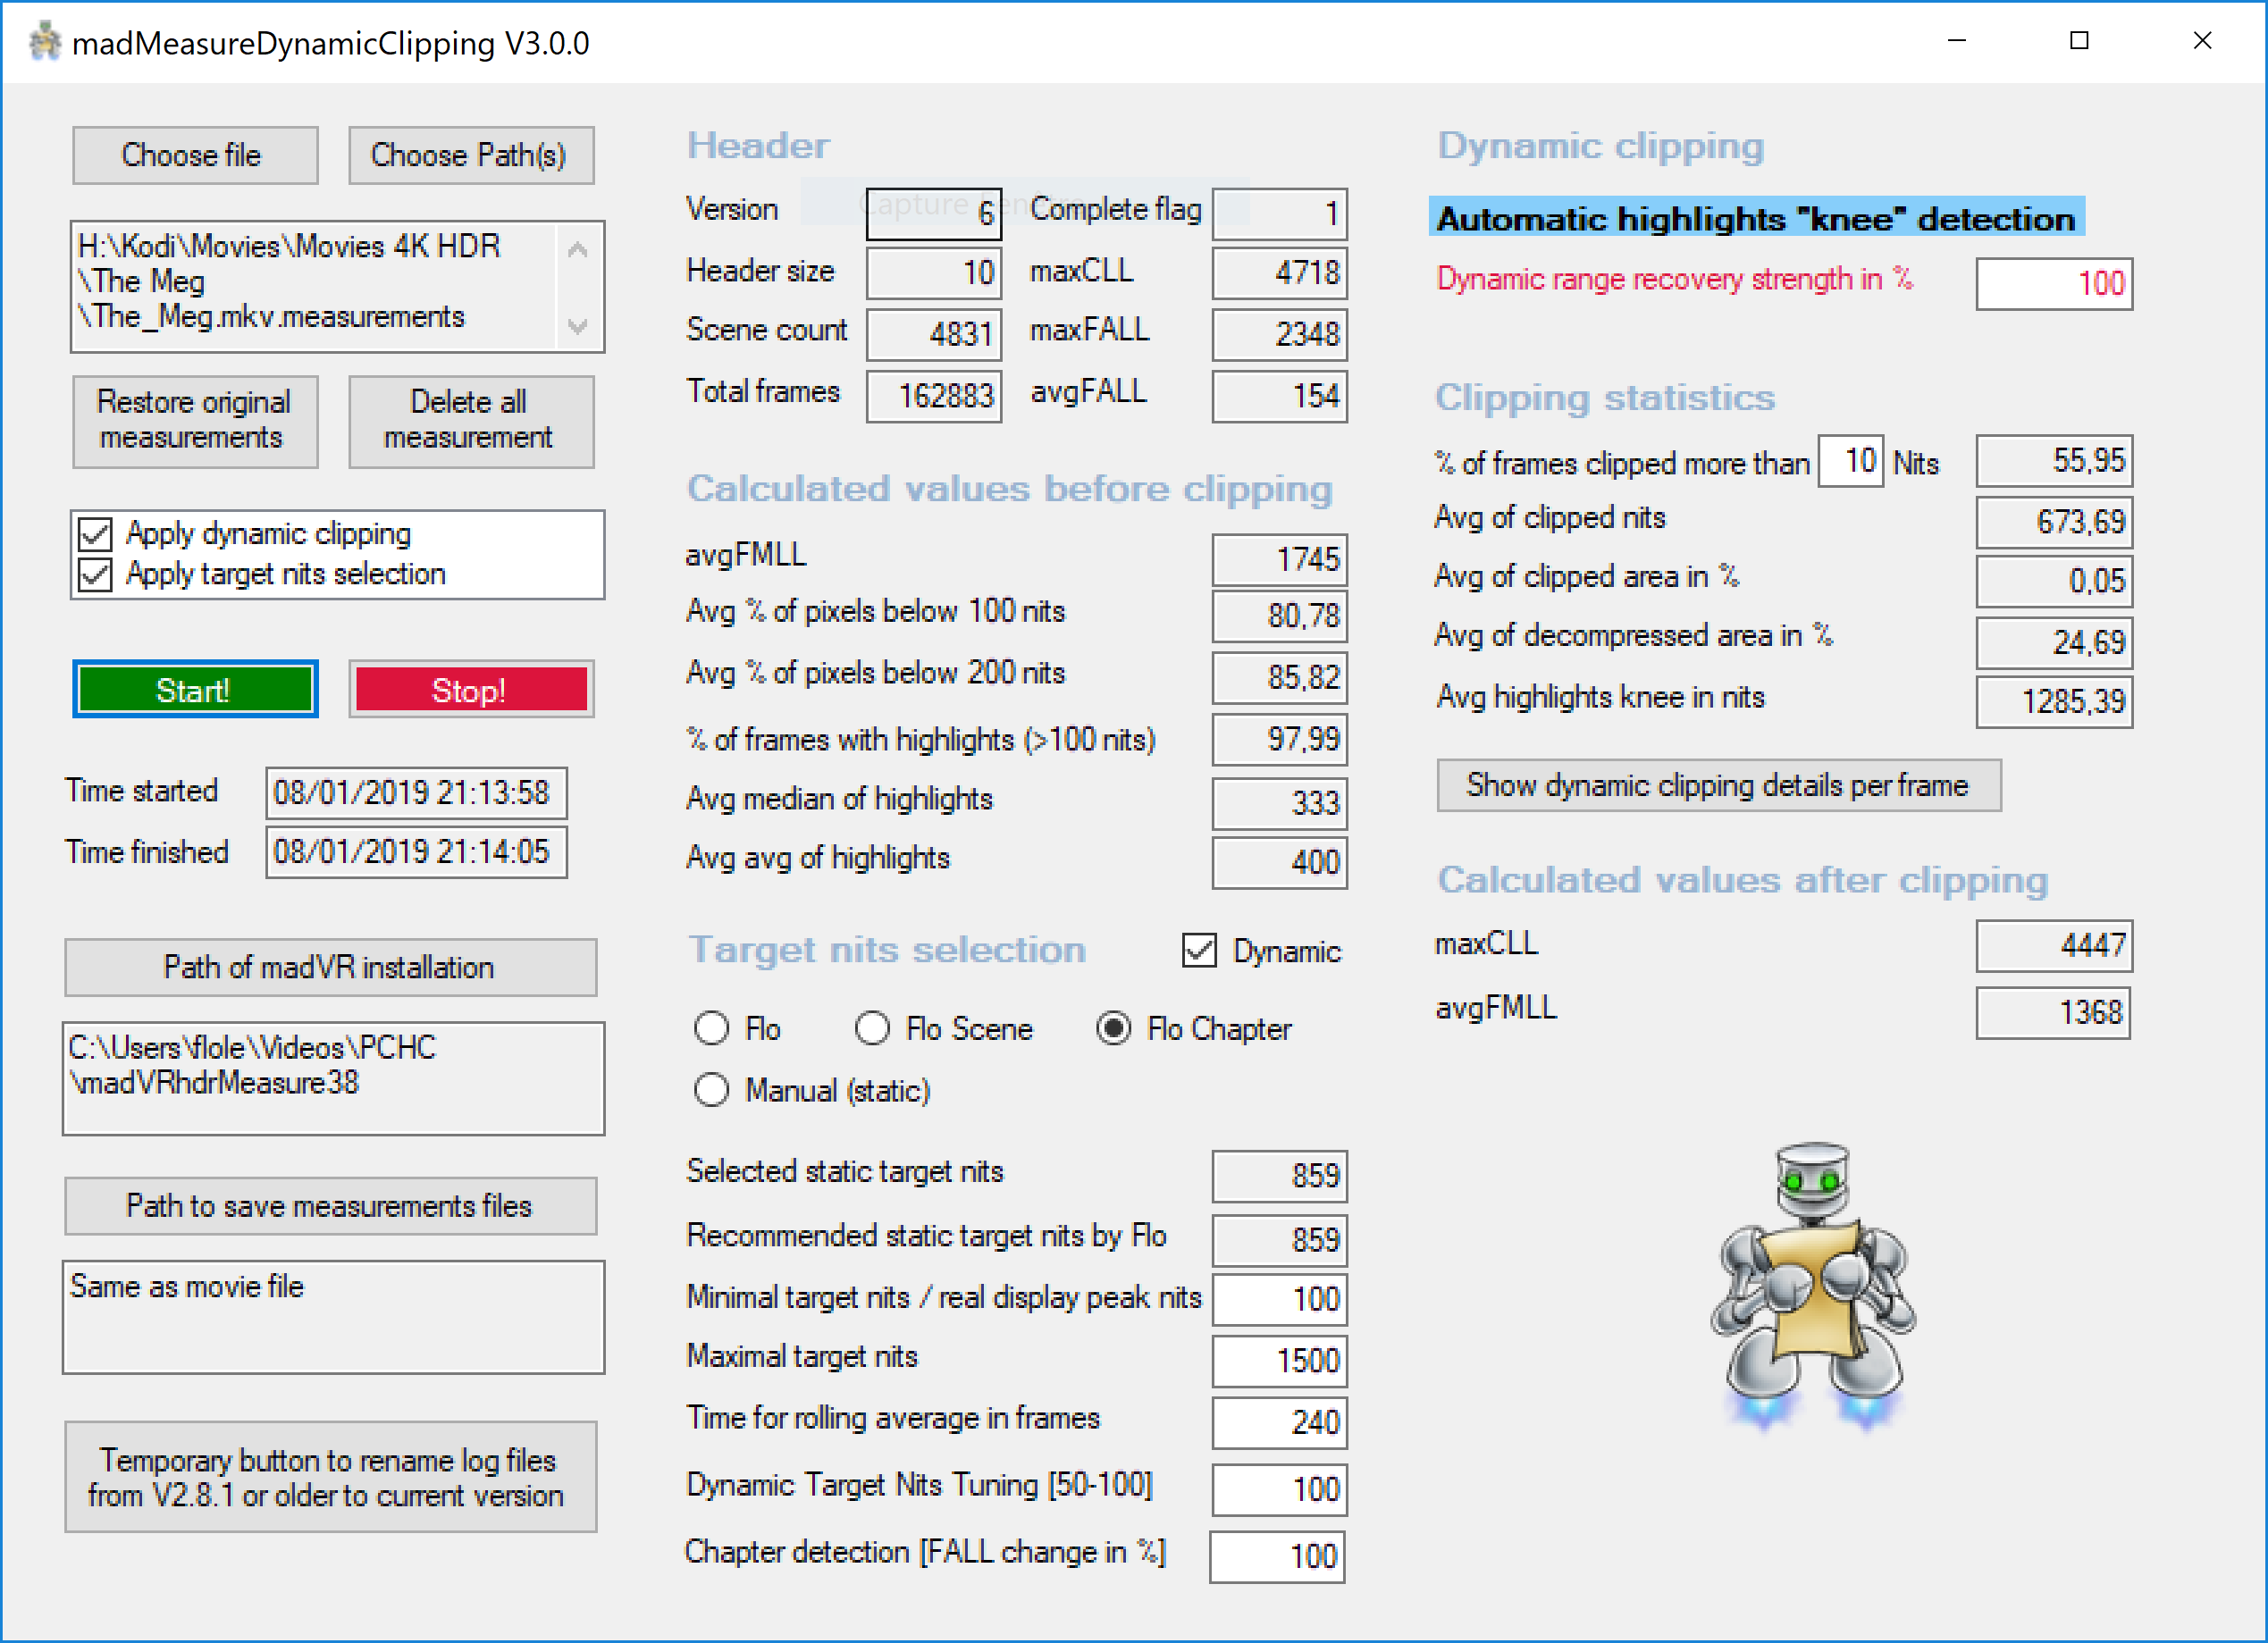Click maxCLL after clipping value 4447
The image size is (2268, 1643).
[x=2054, y=945]
